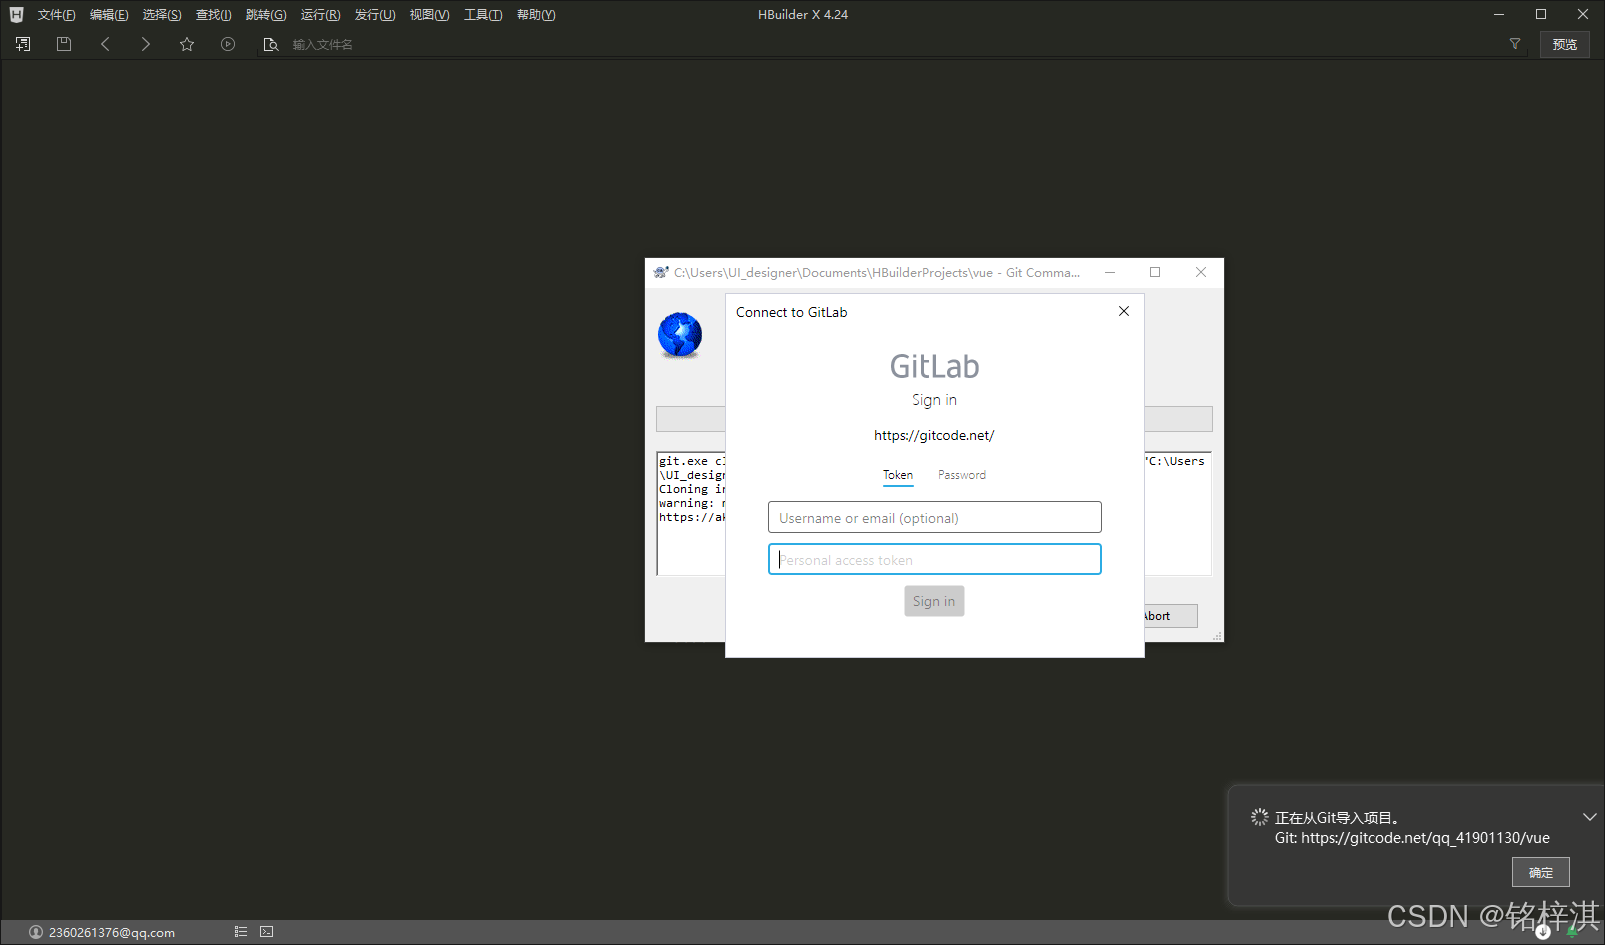
Task: Select the Token tab
Action: pyautogui.click(x=898, y=475)
